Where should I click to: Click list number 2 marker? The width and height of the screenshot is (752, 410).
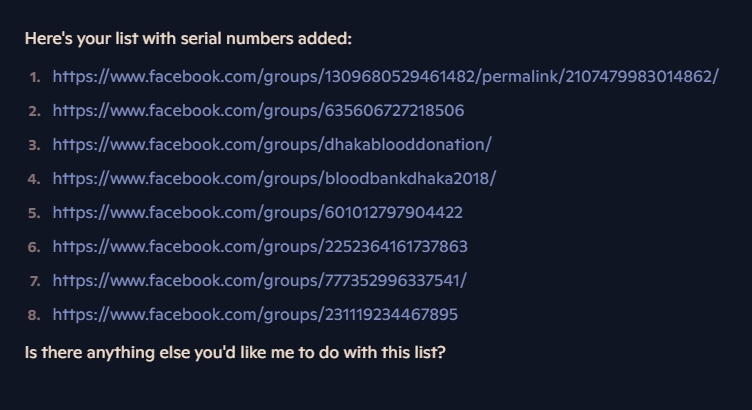click(x=35, y=111)
